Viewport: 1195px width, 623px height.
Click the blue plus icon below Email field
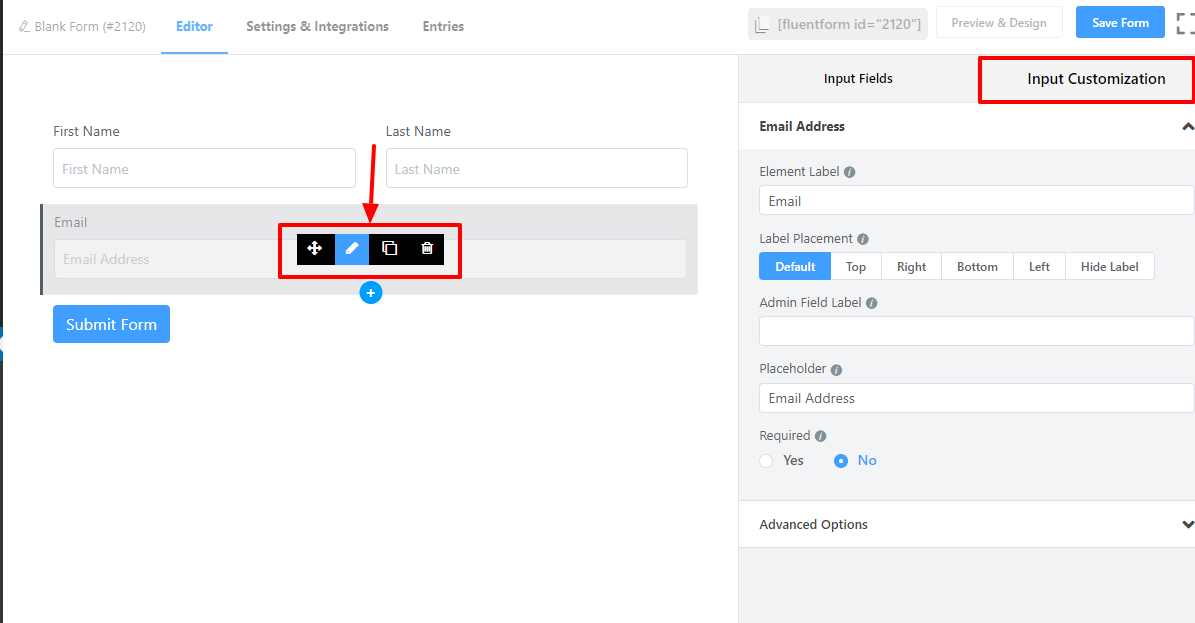(371, 293)
